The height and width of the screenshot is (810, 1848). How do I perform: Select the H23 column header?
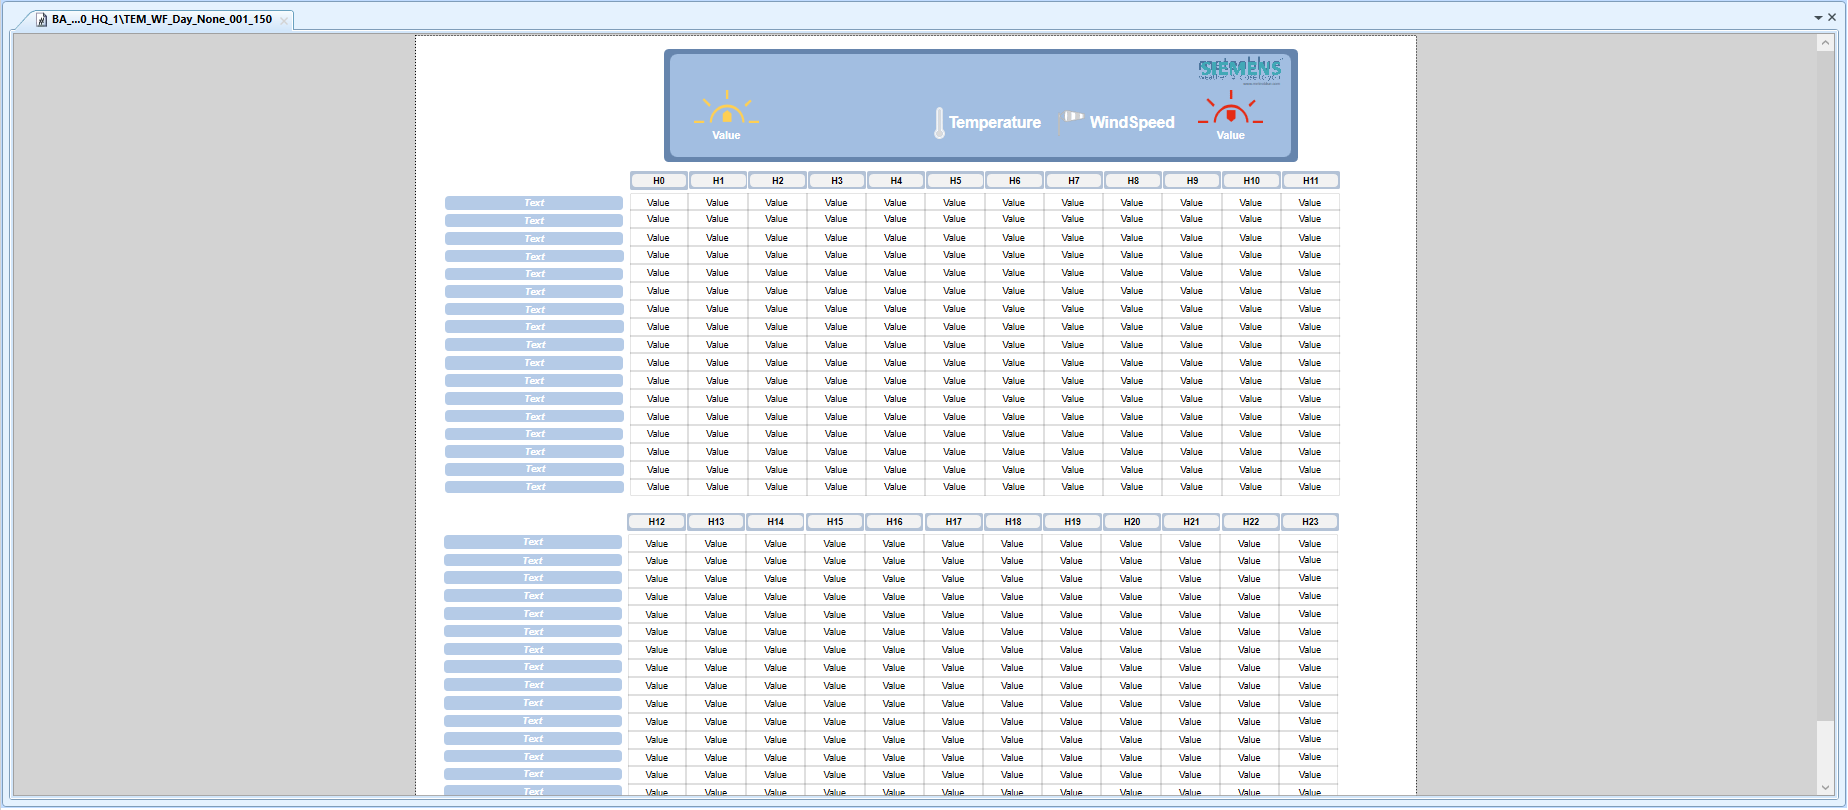pyautogui.click(x=1310, y=522)
